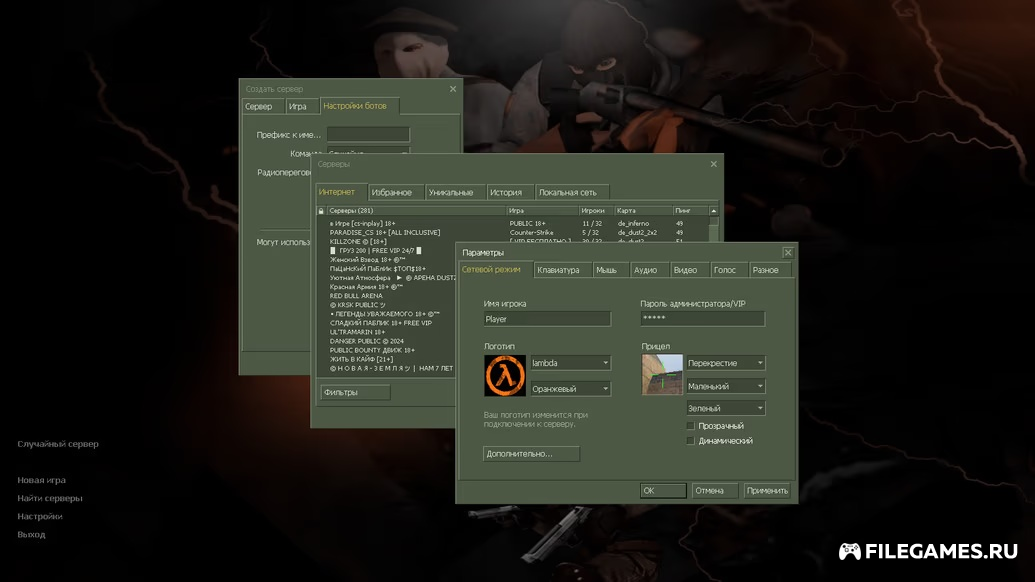Enable the Прозрачный crosshair checkbox
This screenshot has width=1035, height=582.
tap(690, 426)
